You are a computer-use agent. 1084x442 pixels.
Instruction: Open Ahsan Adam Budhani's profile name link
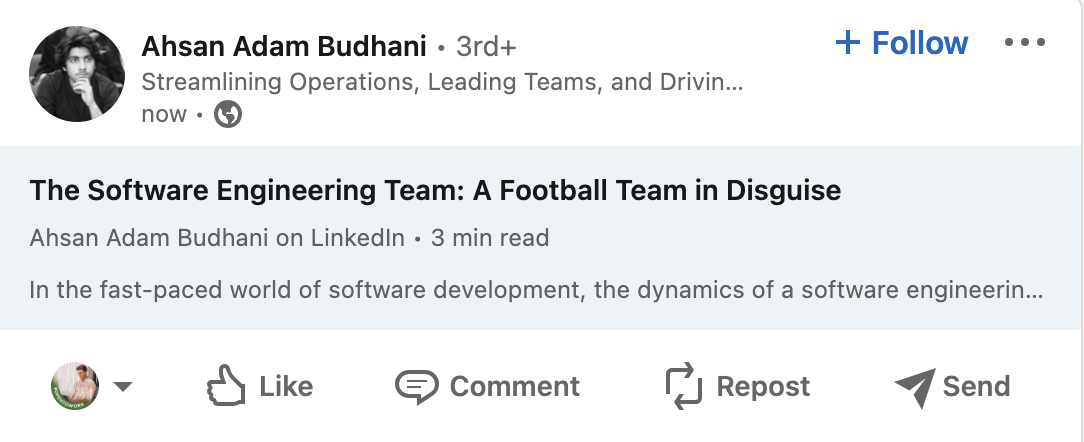[284, 46]
